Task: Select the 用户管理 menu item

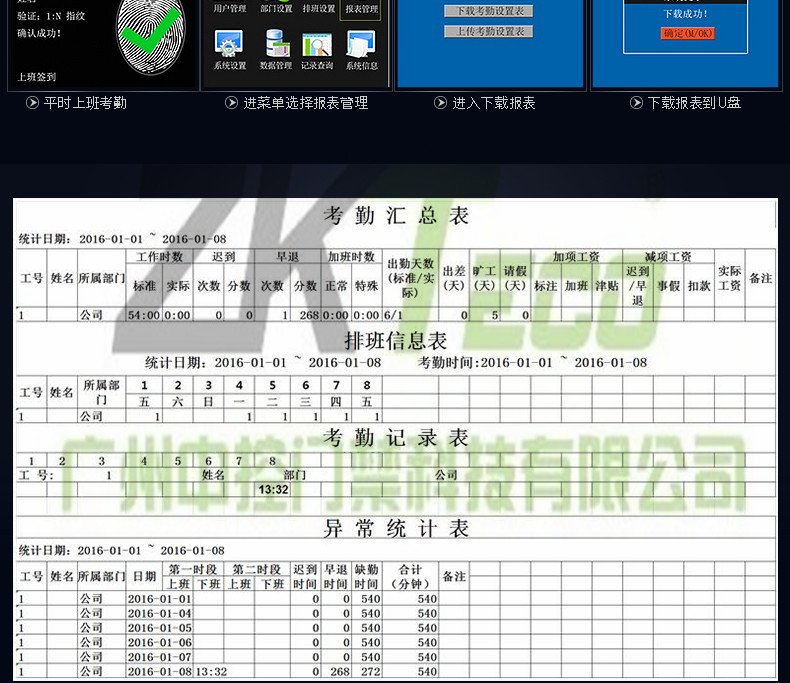Action: click(230, 9)
